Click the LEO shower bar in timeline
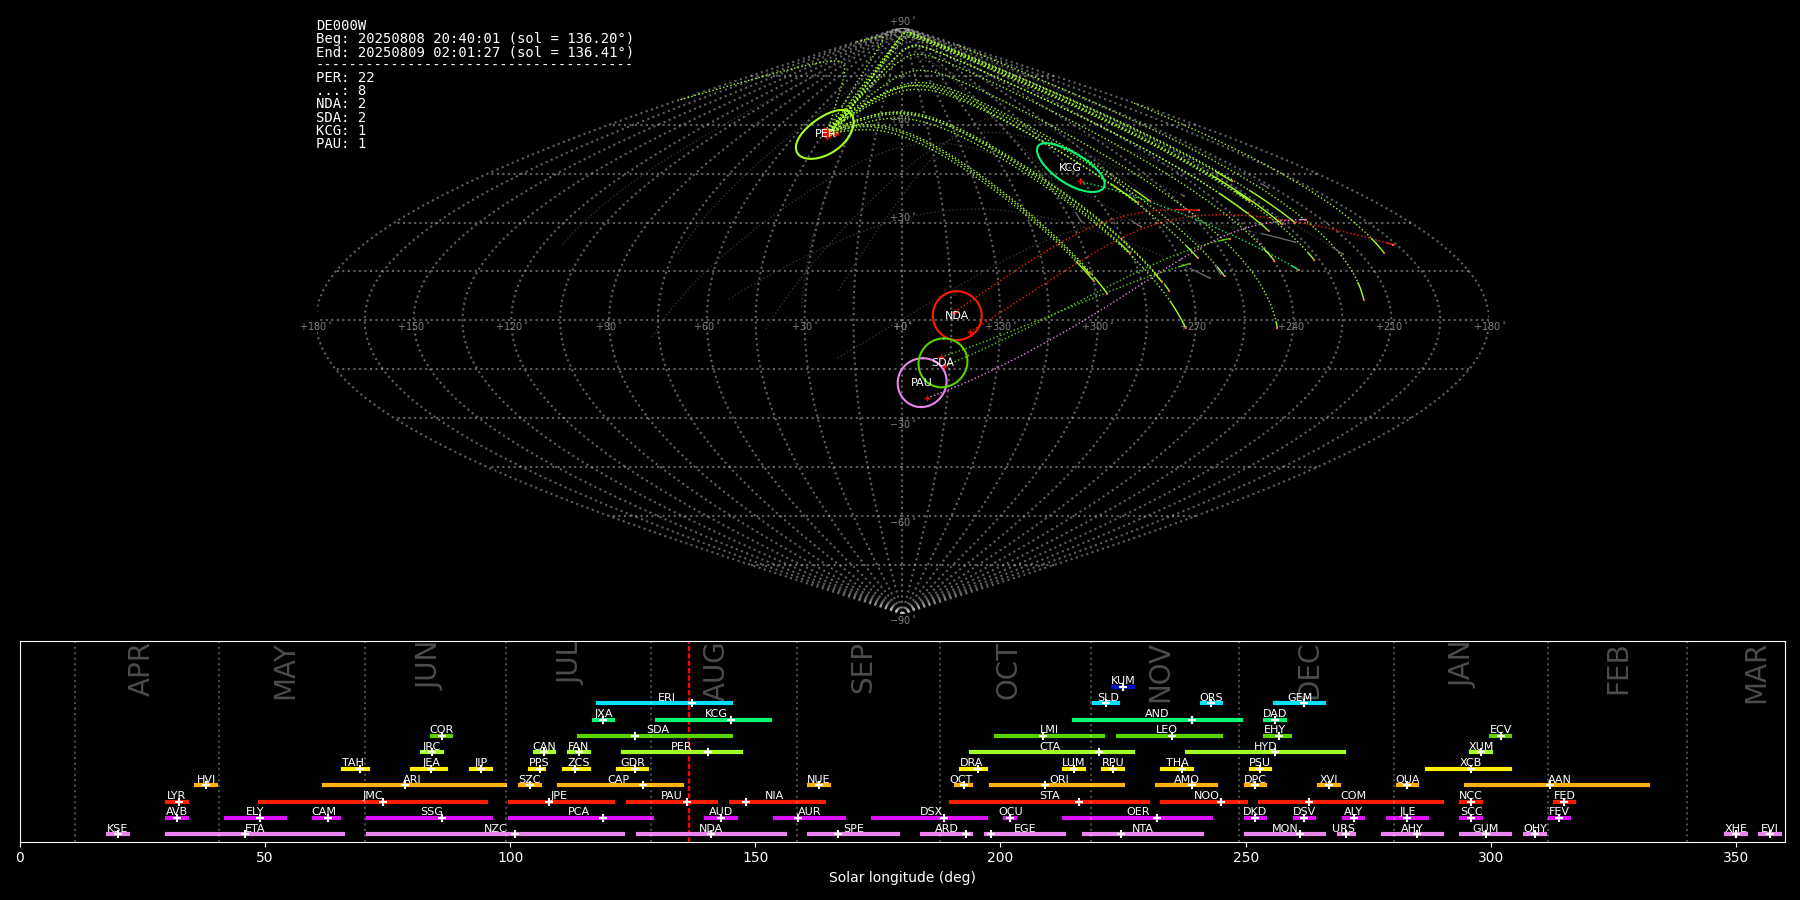This screenshot has width=1800, height=900. tap(1169, 736)
